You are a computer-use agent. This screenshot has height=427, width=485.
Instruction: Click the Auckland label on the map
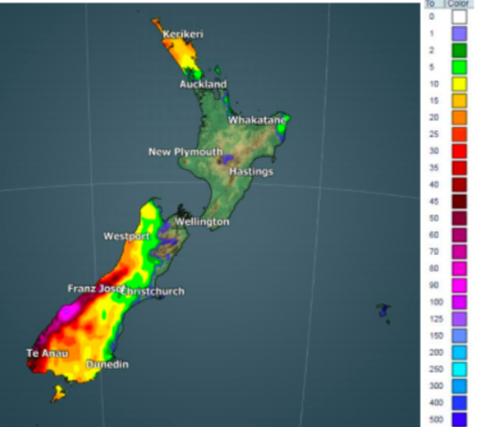coord(203,84)
